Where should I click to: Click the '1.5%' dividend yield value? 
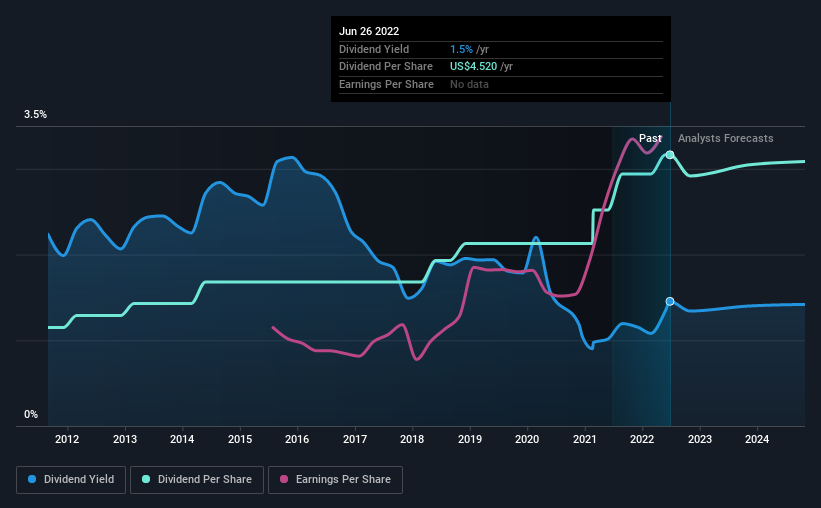tap(461, 49)
